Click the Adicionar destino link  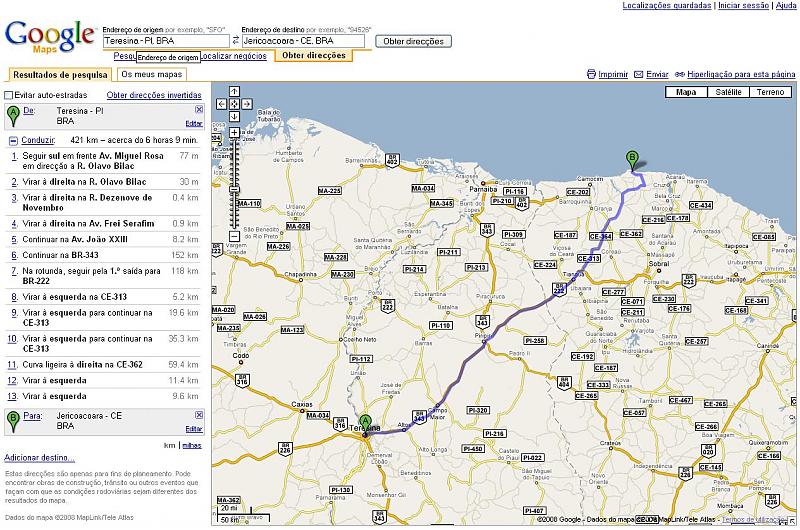tap(39, 458)
